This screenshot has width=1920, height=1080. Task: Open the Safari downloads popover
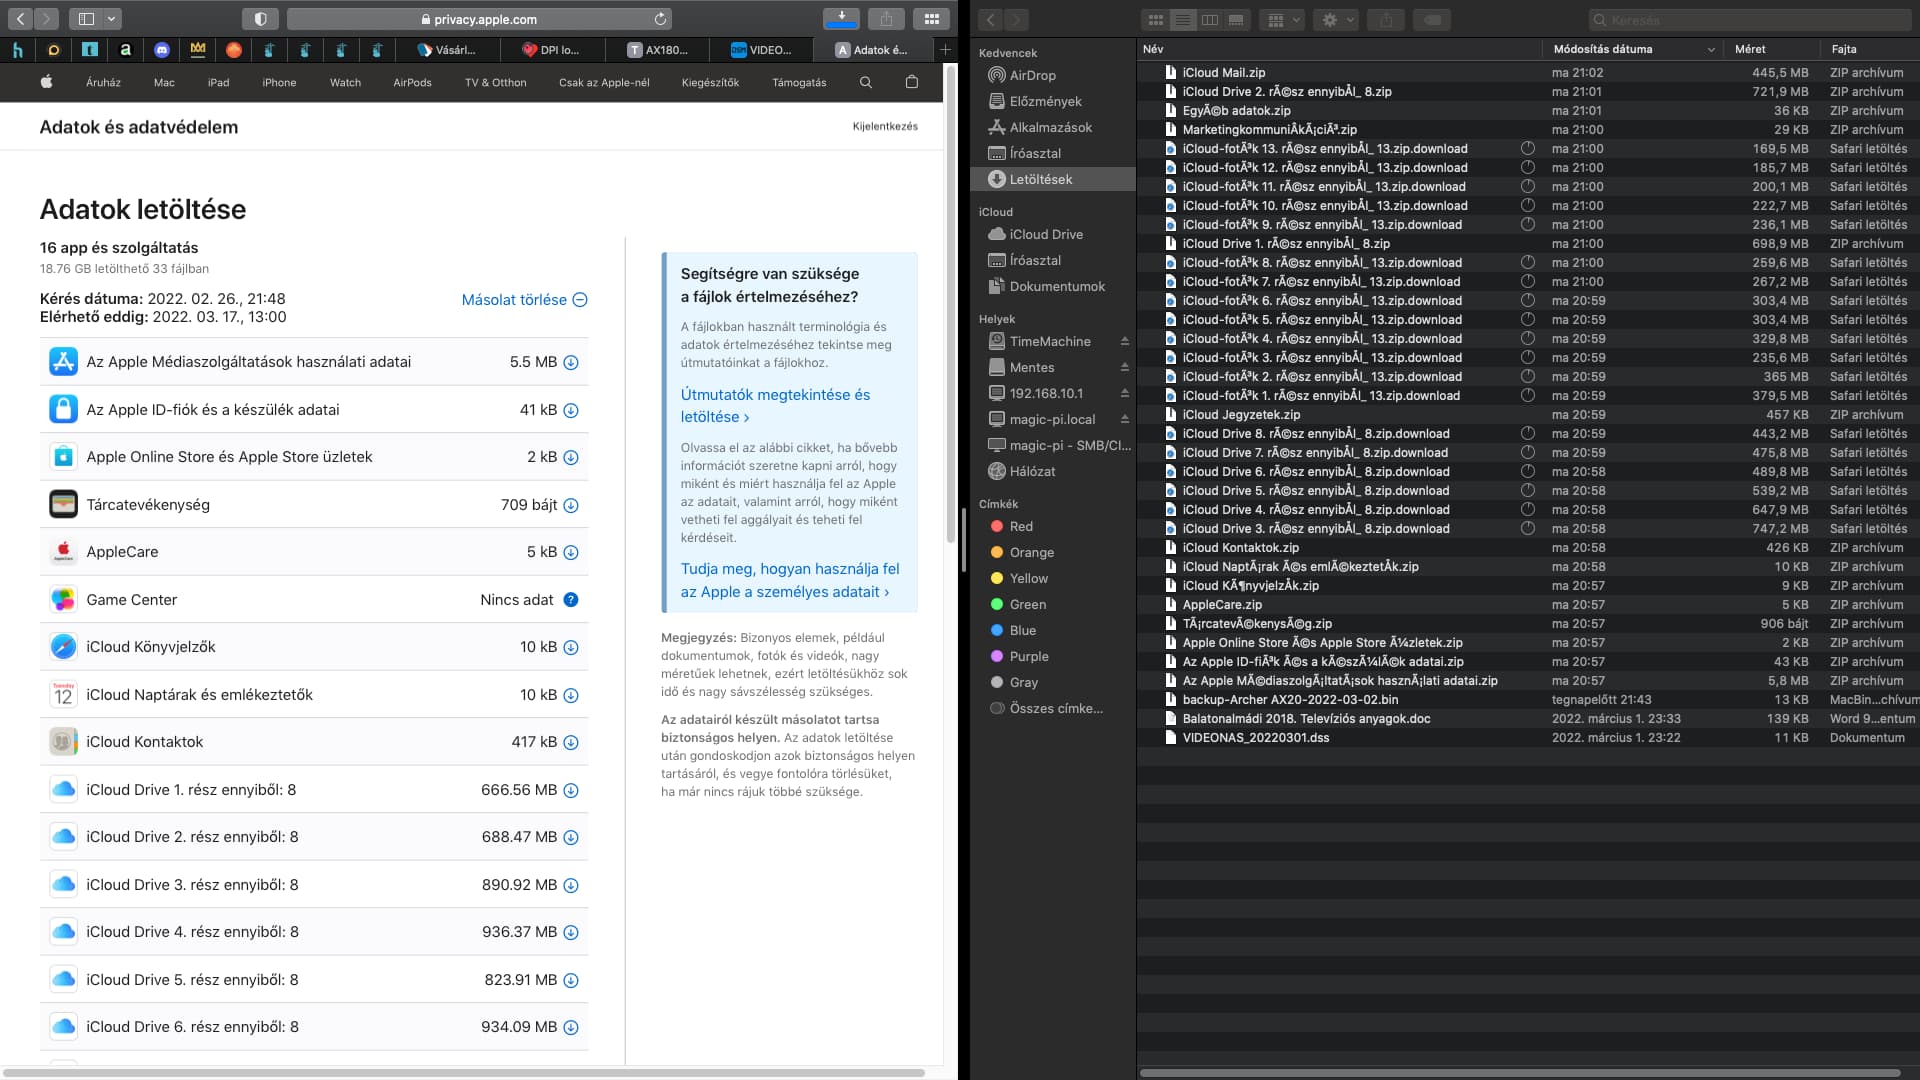[x=841, y=19]
